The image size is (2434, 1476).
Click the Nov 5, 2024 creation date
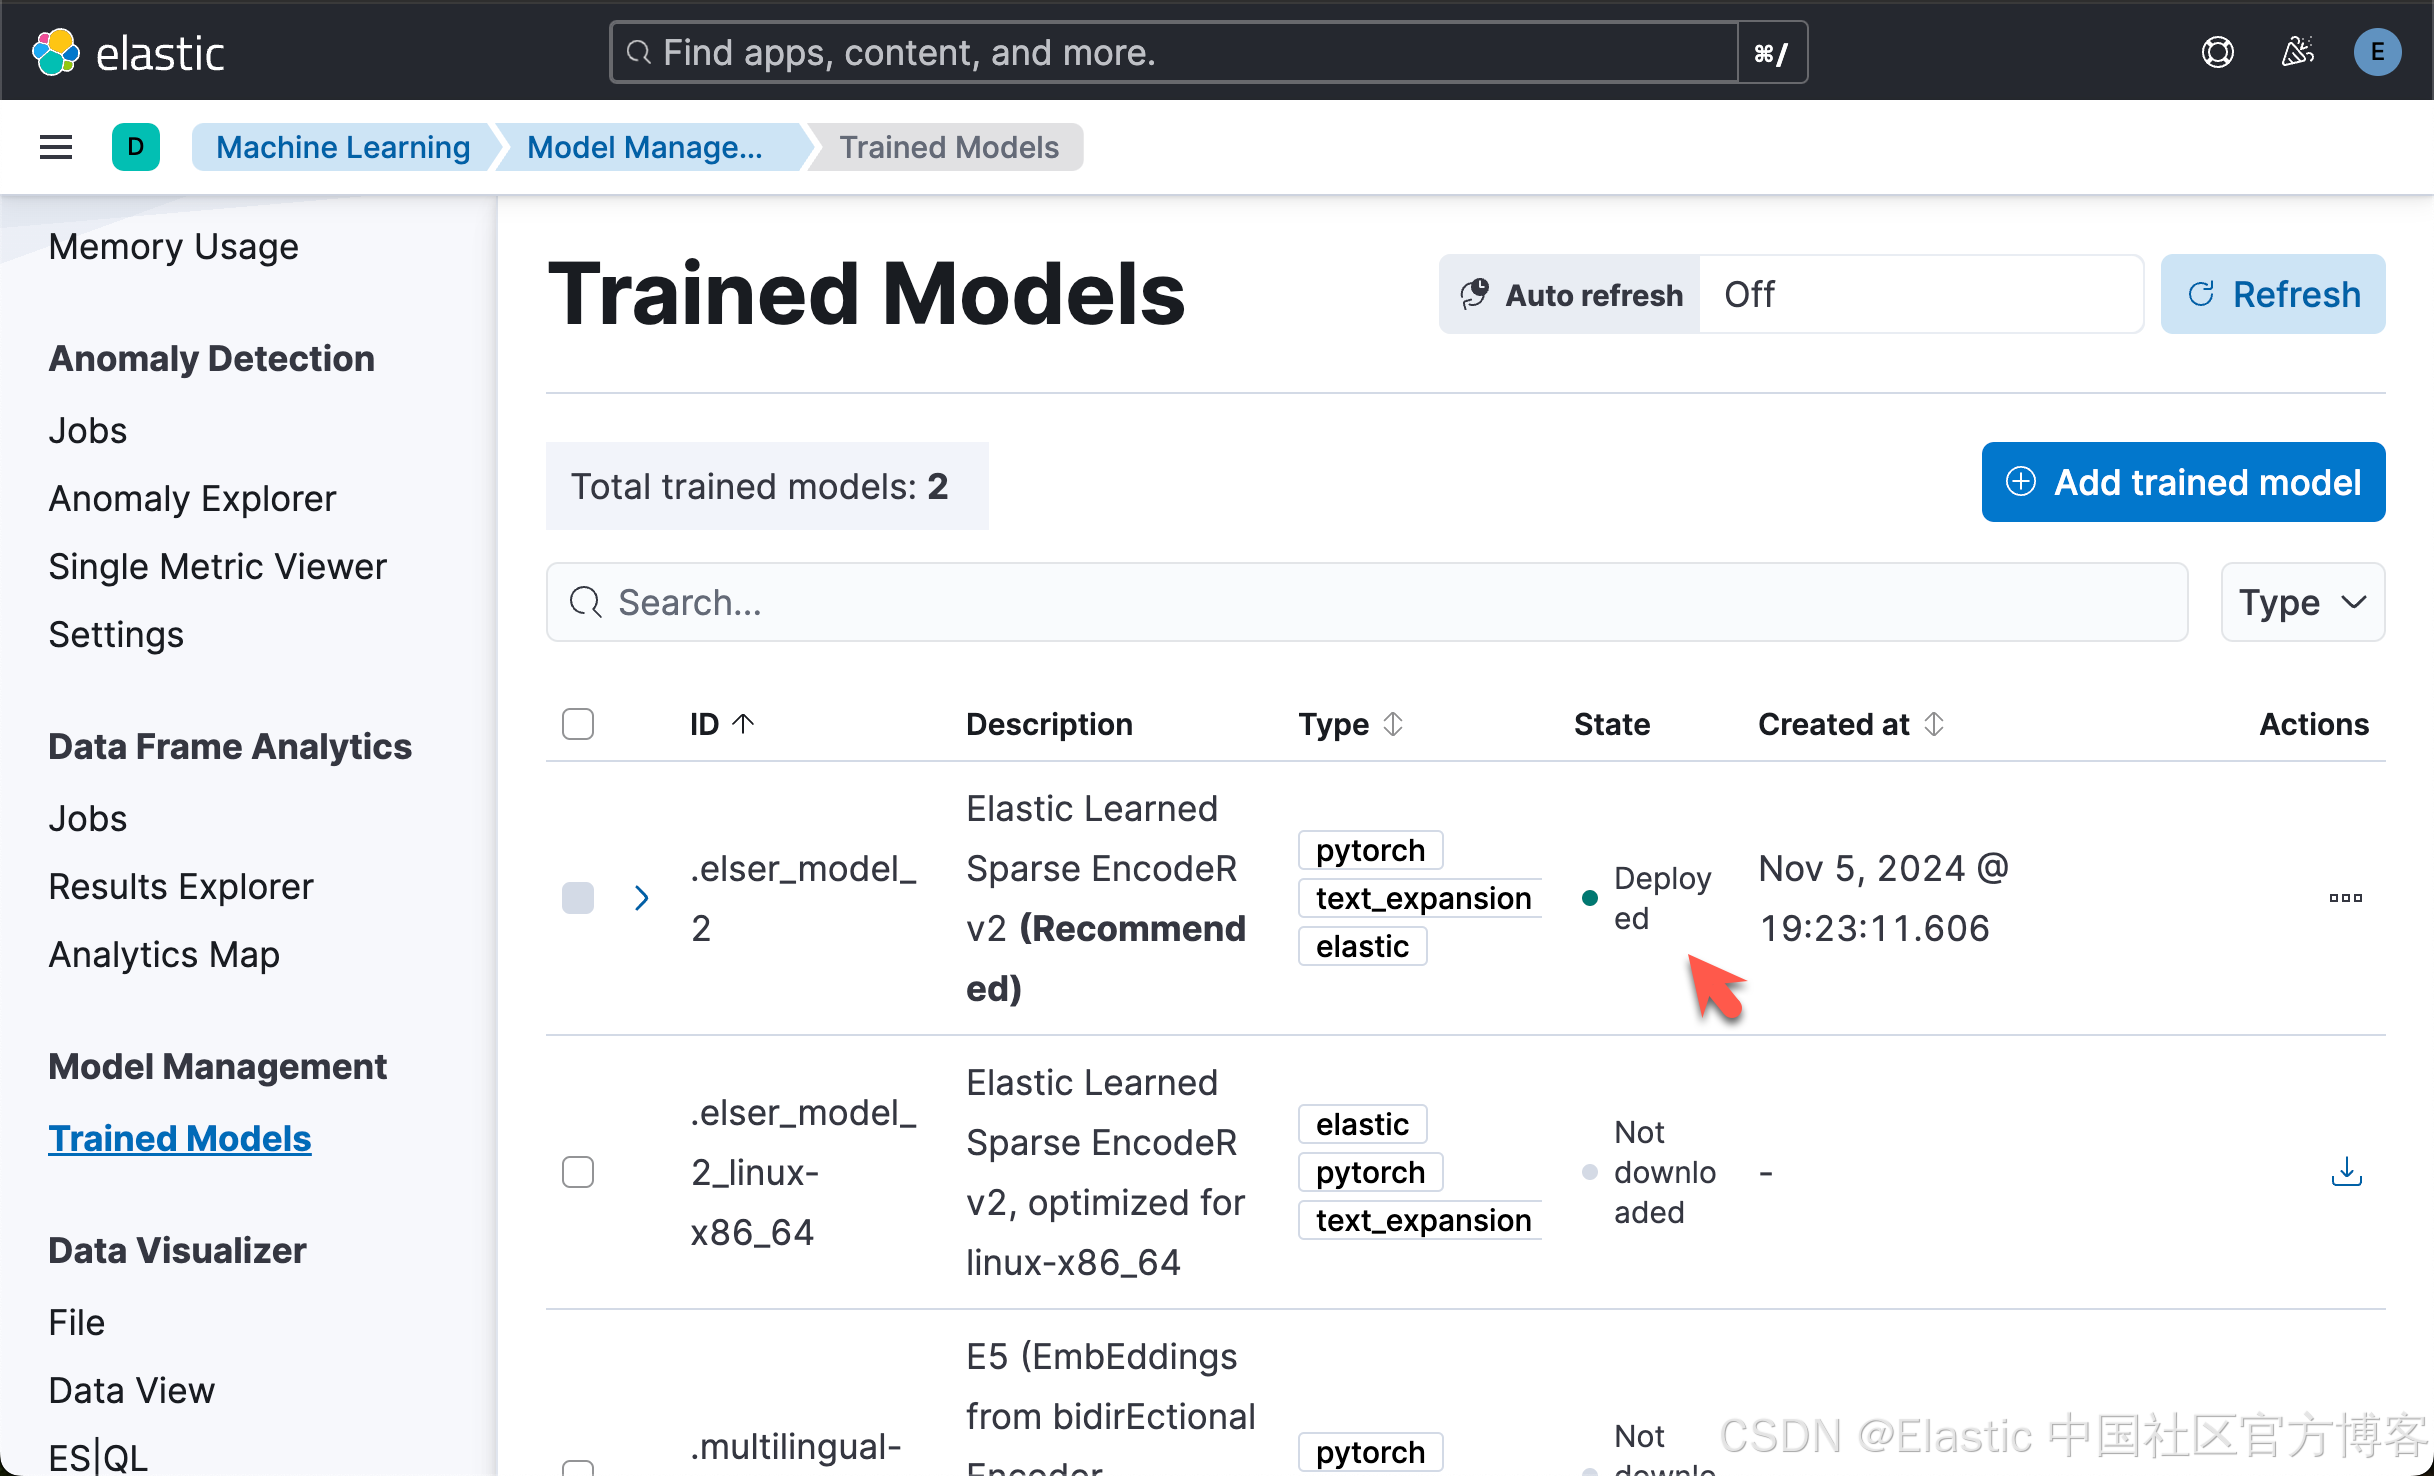[x=1884, y=898]
